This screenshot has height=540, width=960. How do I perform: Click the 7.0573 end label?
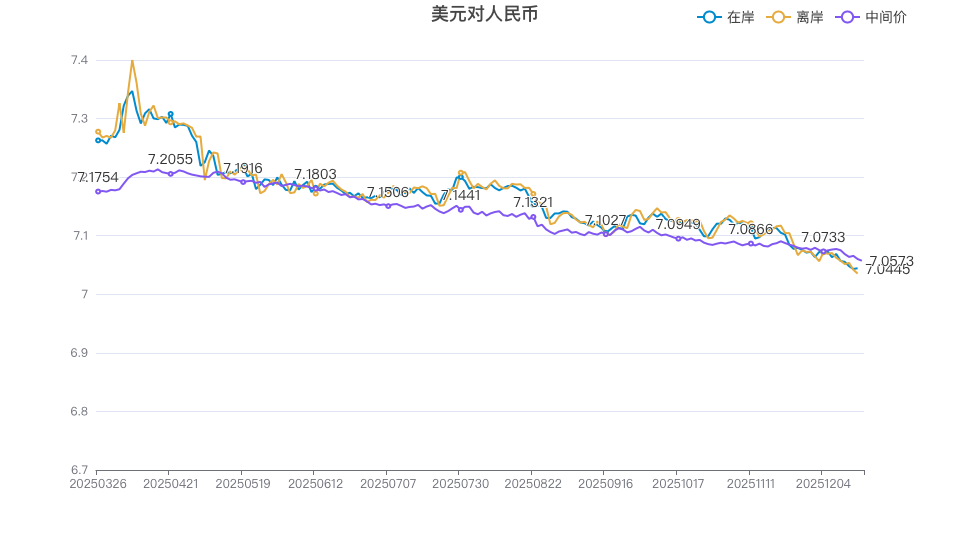tap(891, 261)
